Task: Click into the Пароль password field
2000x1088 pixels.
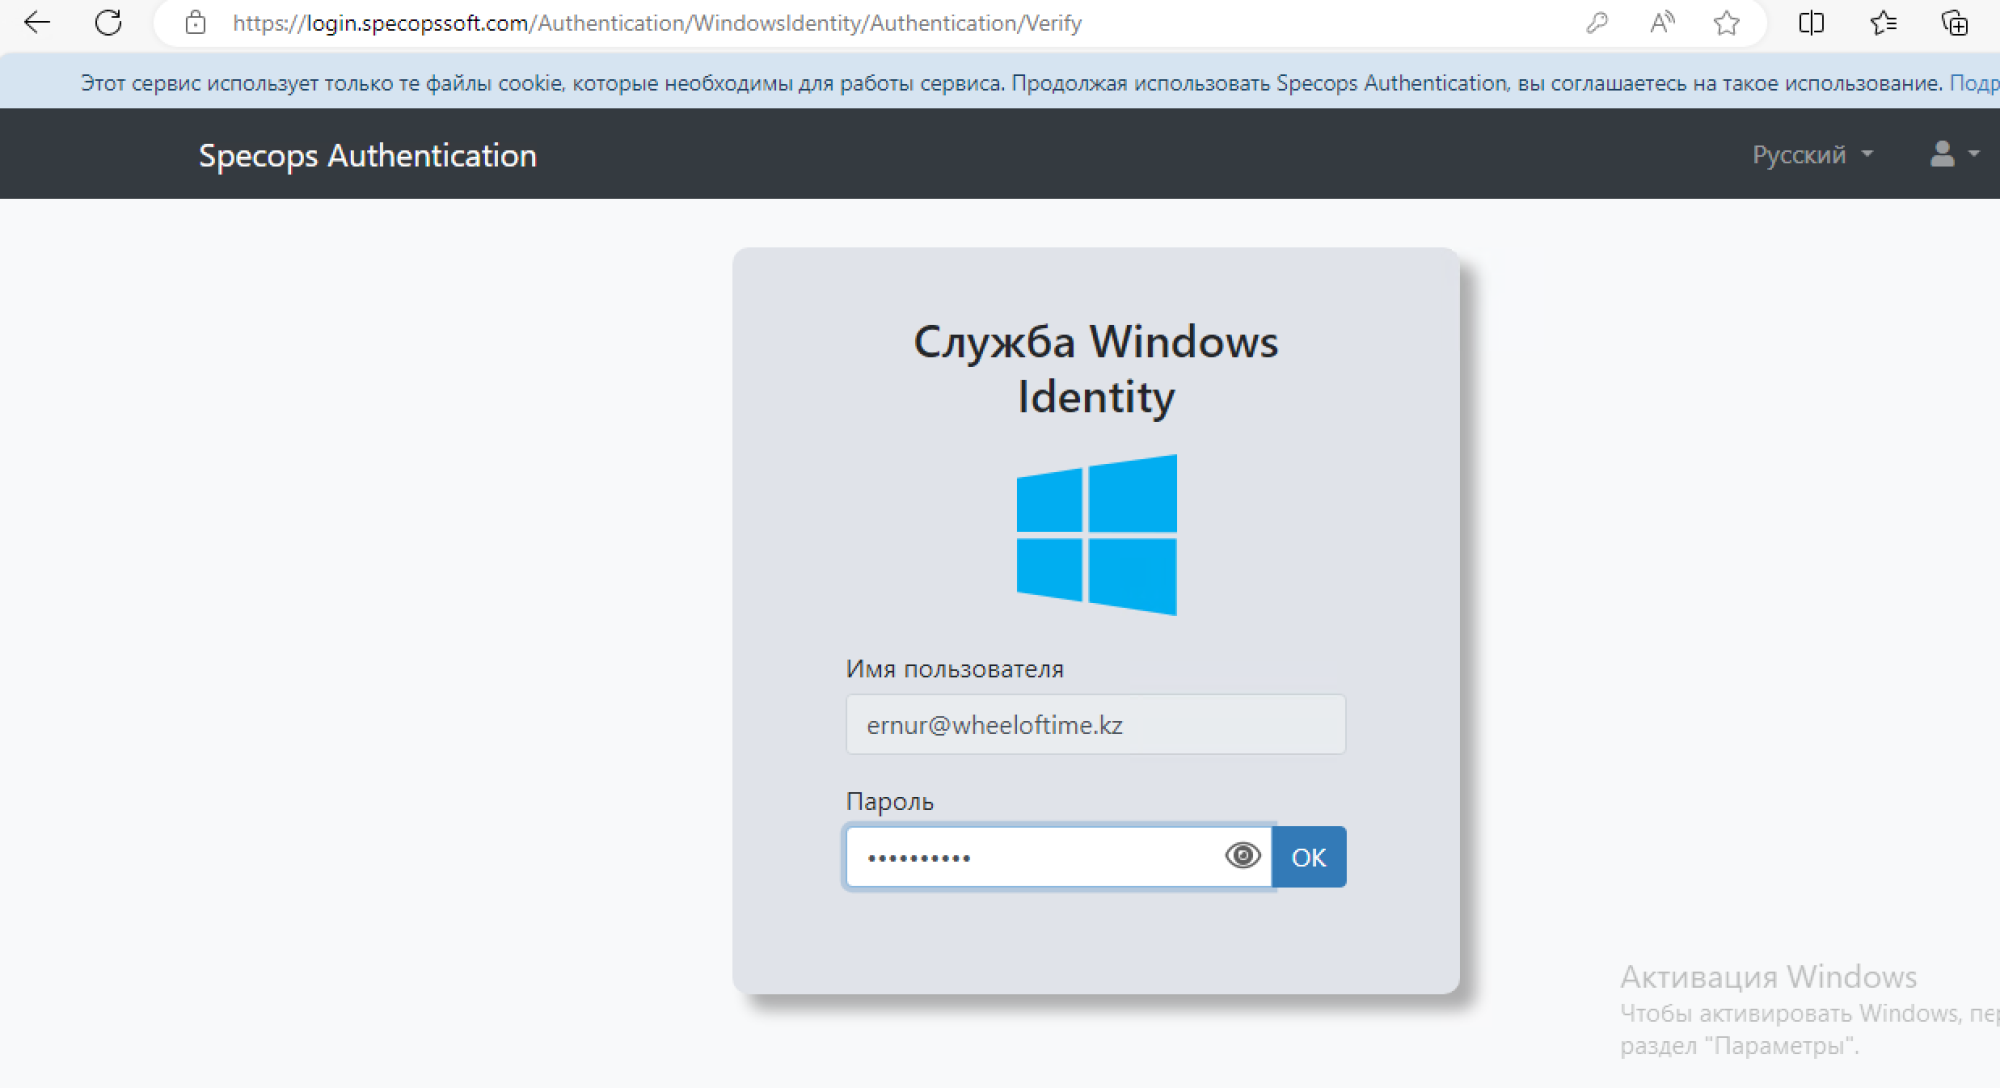Action: click(x=1035, y=857)
